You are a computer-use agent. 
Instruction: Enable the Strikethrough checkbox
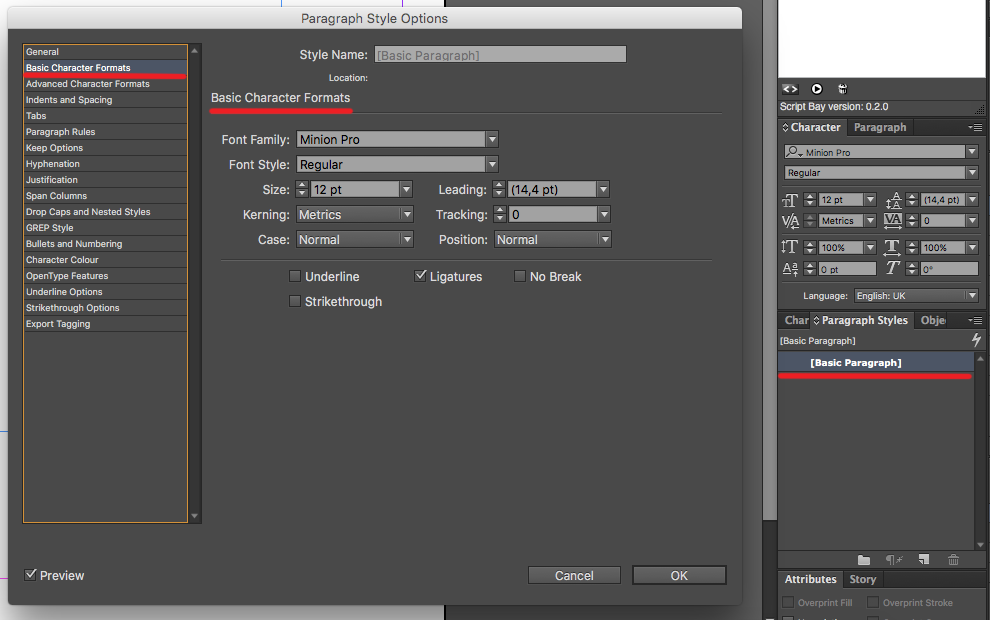click(295, 301)
